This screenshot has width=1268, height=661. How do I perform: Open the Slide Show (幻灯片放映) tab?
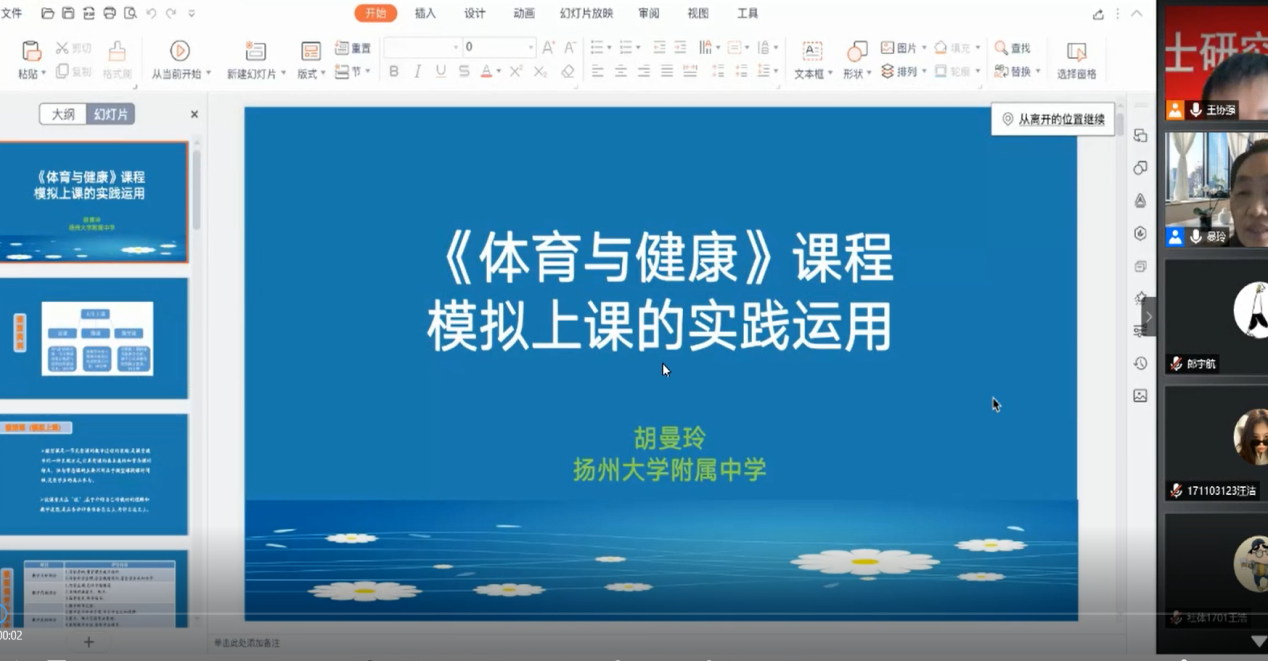[x=586, y=14]
